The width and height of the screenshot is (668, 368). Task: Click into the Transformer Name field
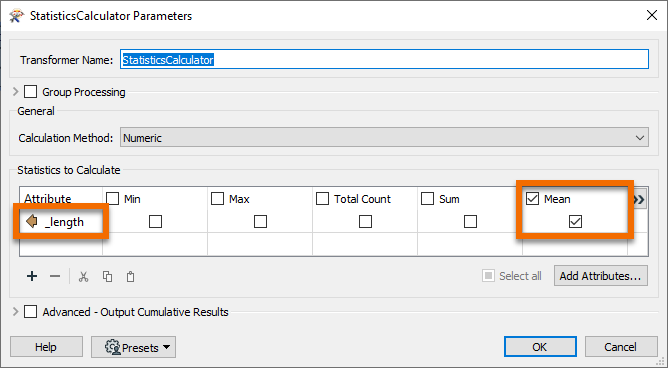[384, 60]
